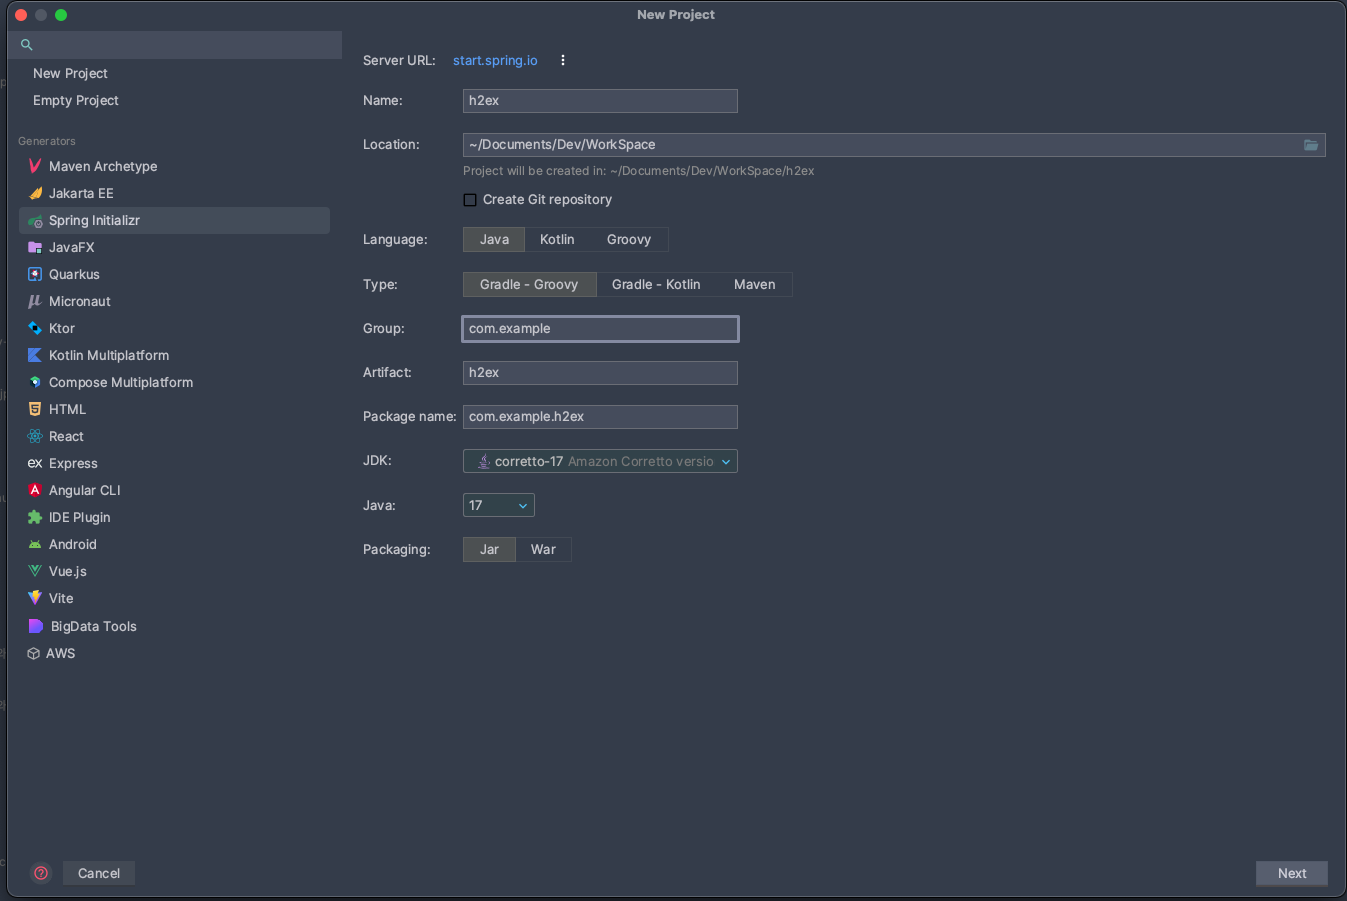Click the Express generator icon
The width and height of the screenshot is (1347, 901).
pos(35,463)
